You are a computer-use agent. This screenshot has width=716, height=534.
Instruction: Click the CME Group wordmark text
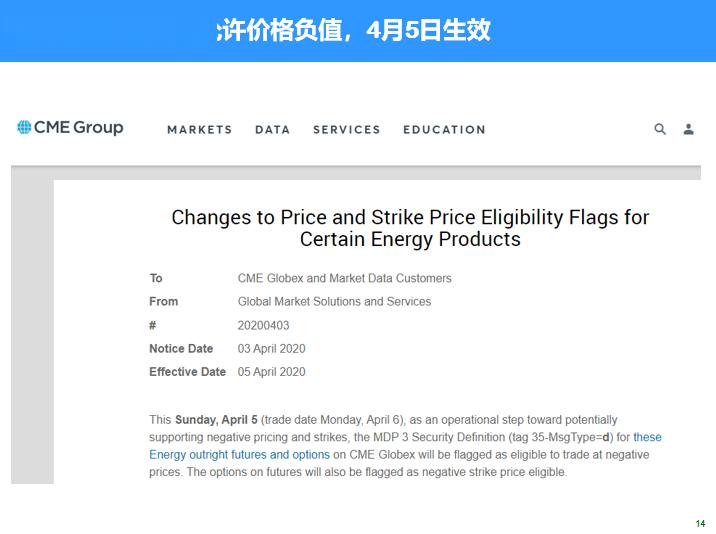point(79,128)
